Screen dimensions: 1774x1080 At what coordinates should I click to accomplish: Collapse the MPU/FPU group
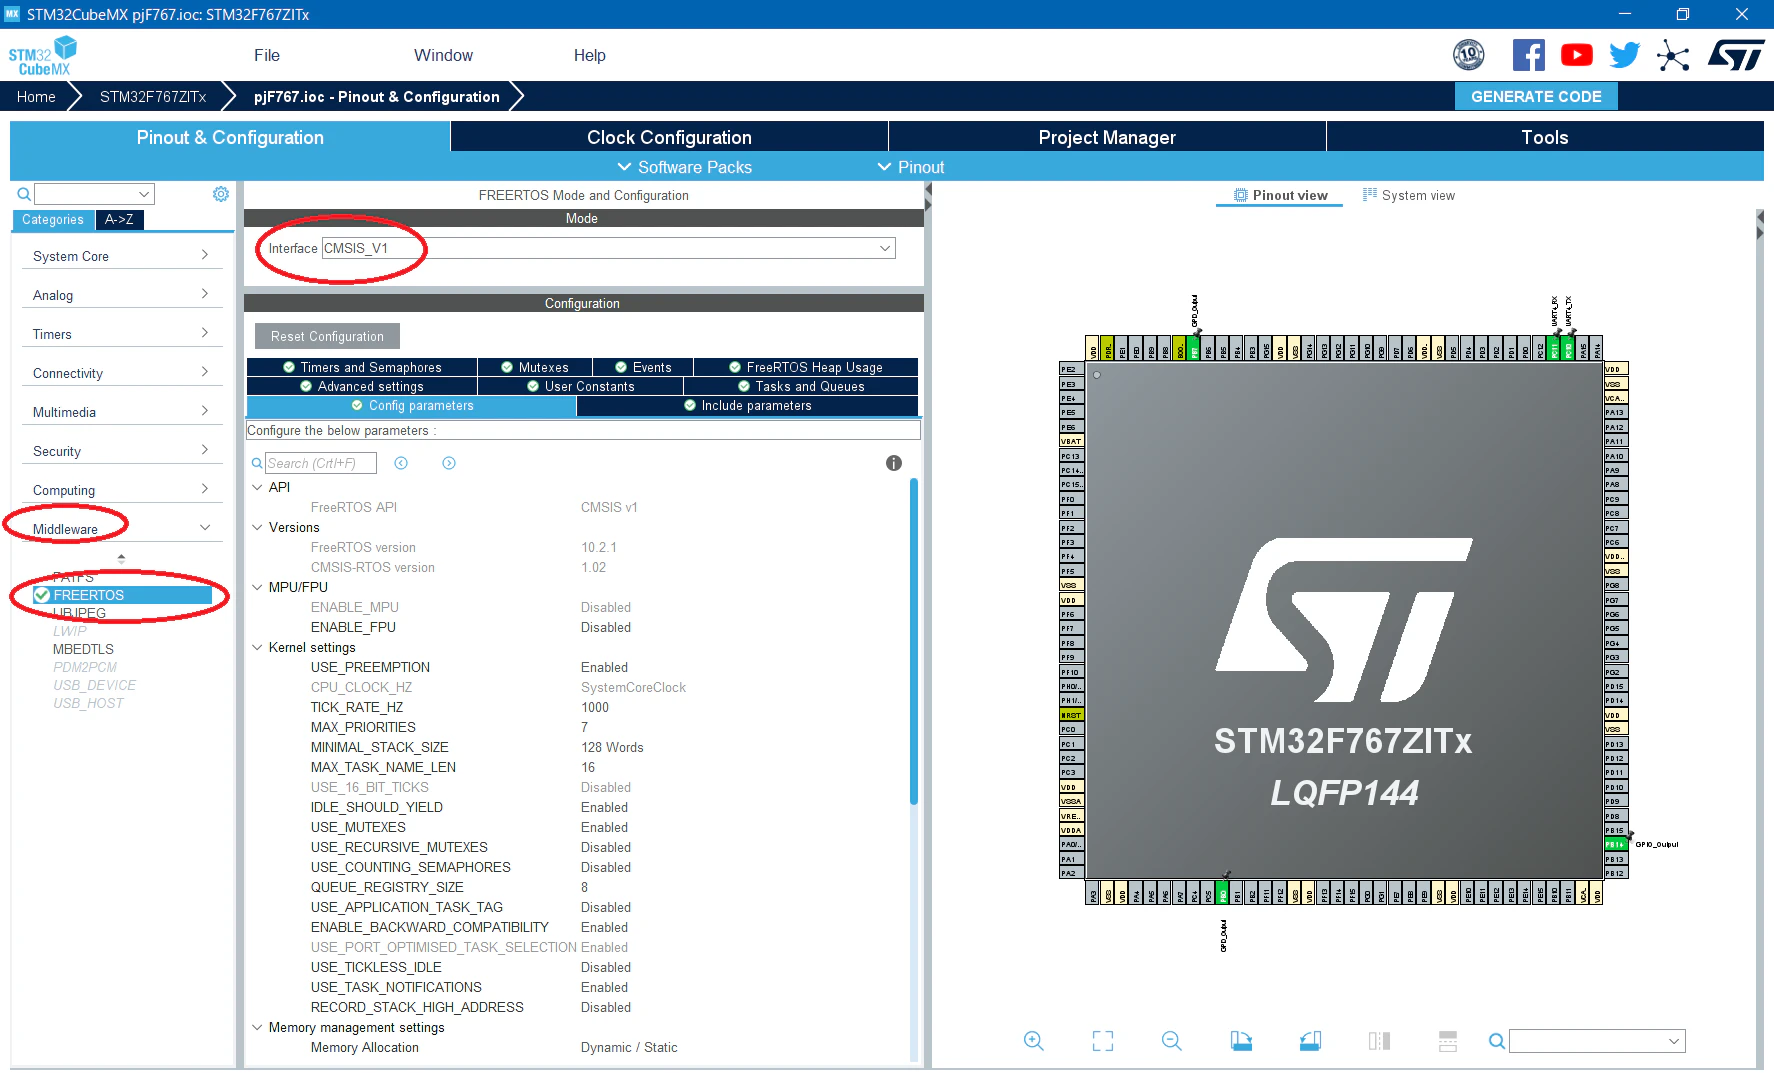point(257,587)
